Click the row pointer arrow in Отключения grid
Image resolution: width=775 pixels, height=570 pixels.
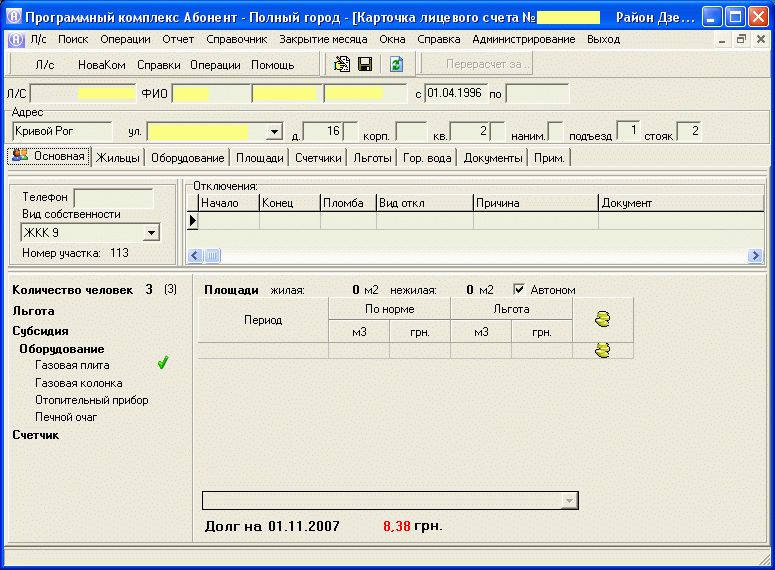point(193,220)
